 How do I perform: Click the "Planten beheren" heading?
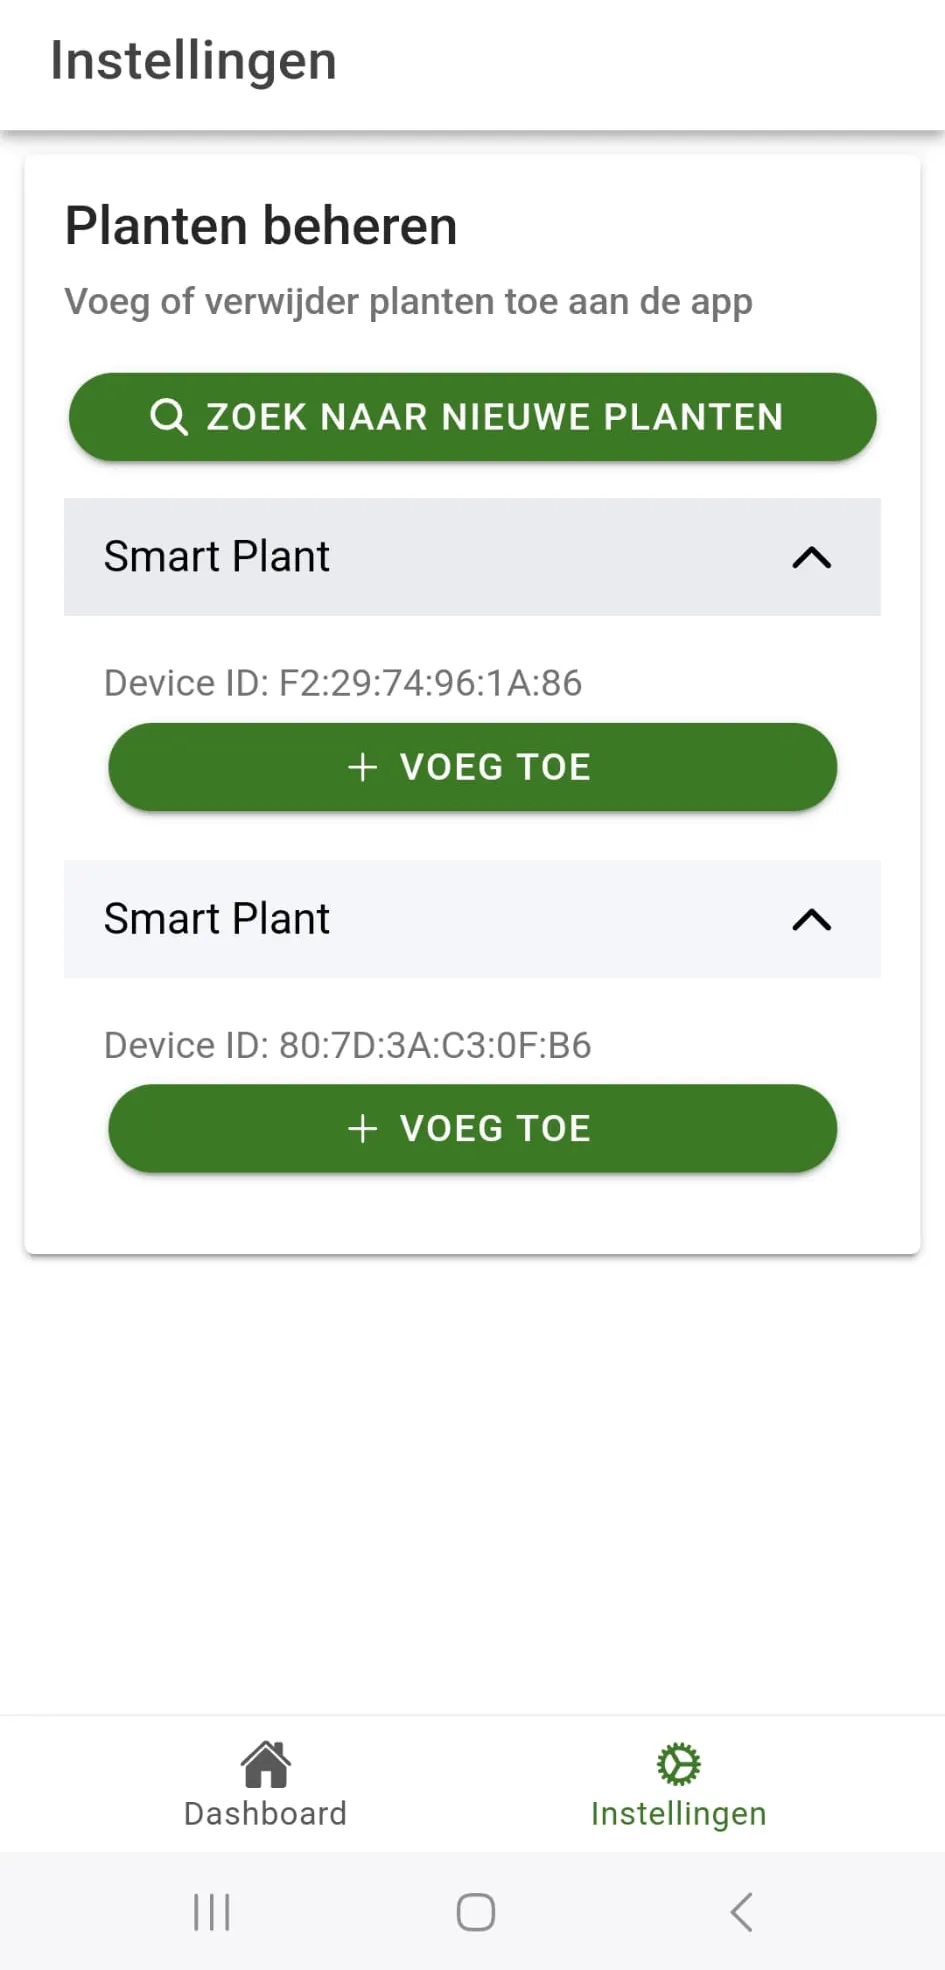click(261, 226)
